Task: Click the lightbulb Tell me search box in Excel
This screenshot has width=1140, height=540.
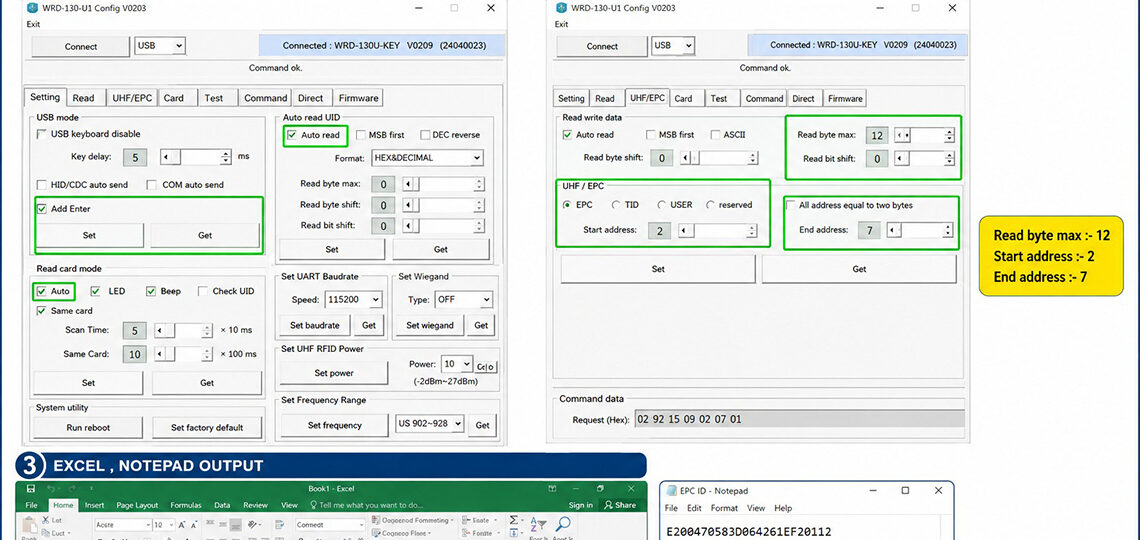Action: pos(366,505)
